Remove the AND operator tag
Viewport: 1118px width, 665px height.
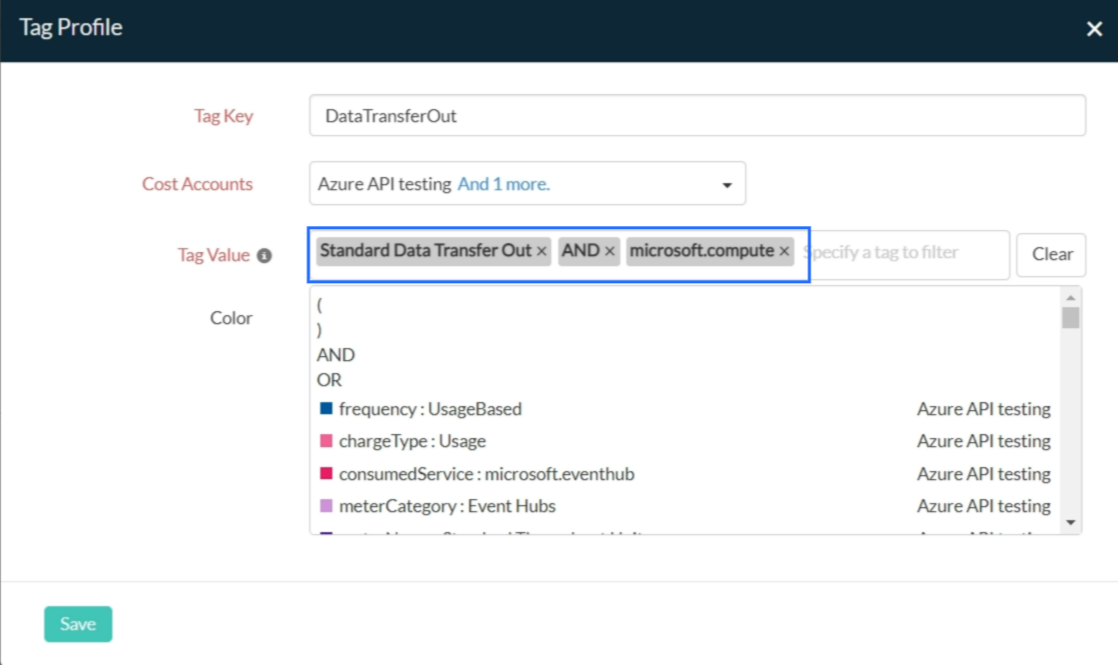point(610,252)
